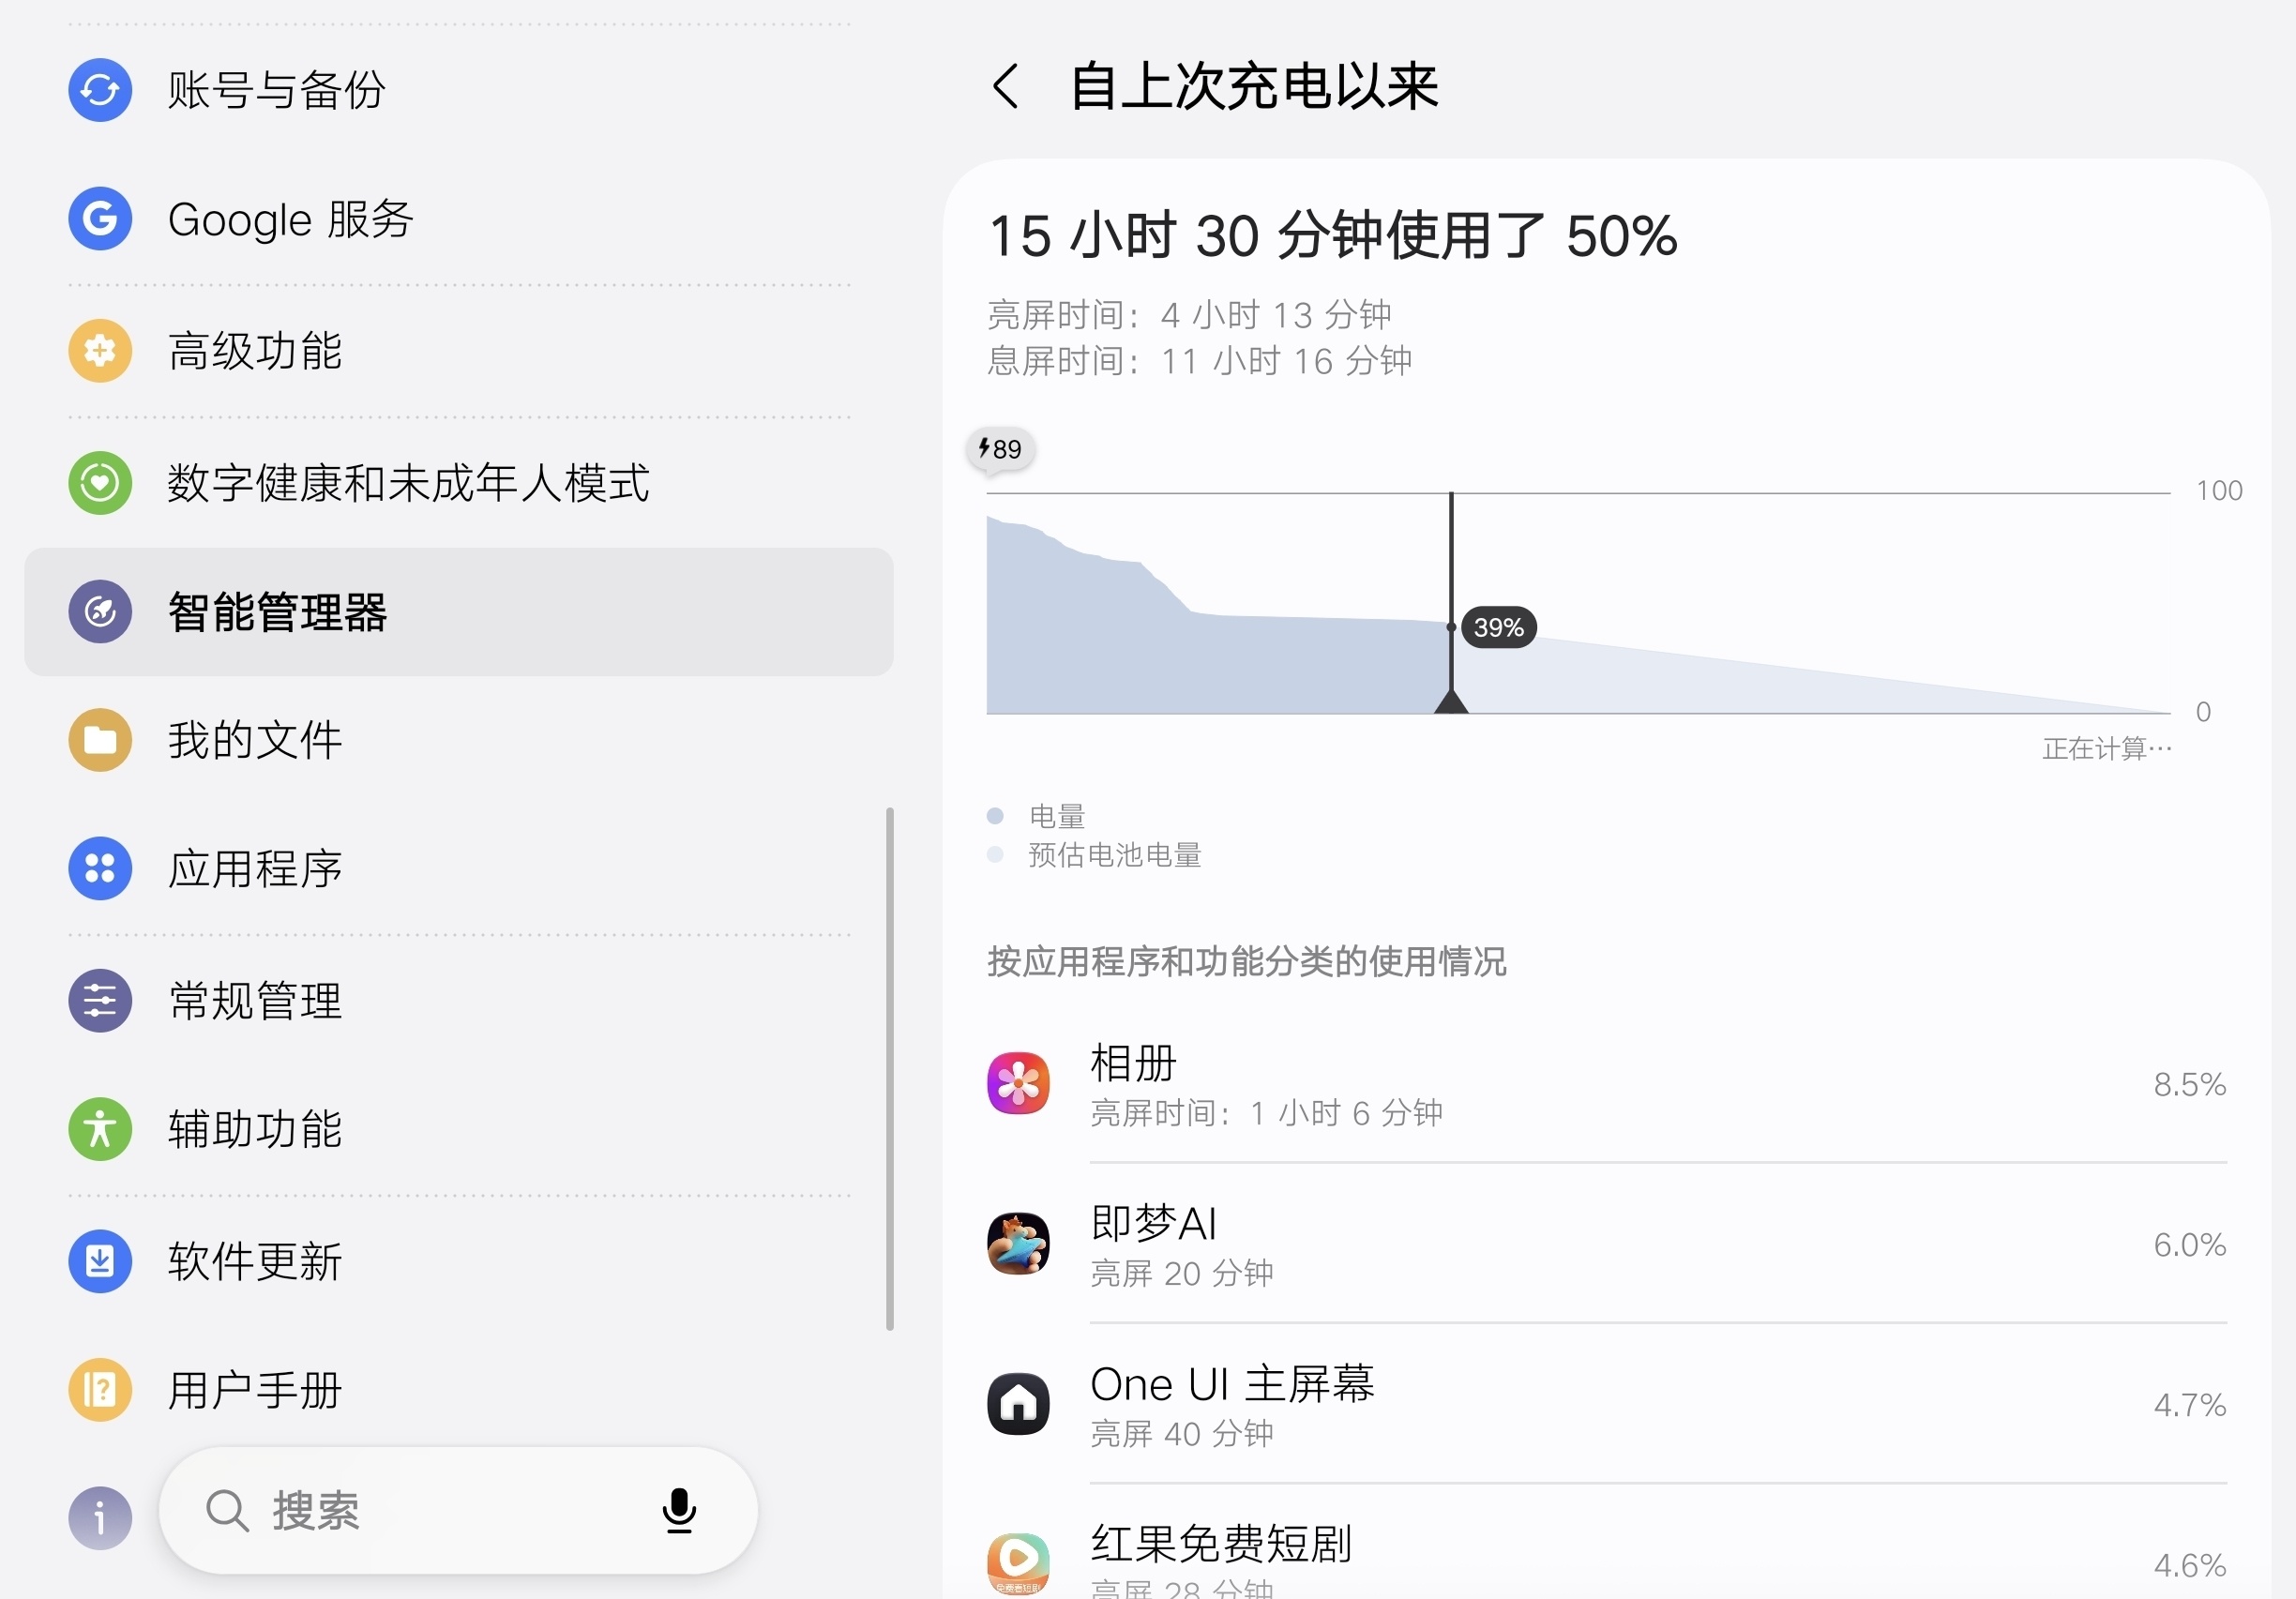Open 我的文件 in the sidebar
This screenshot has width=2296, height=1599.
tap(459, 740)
